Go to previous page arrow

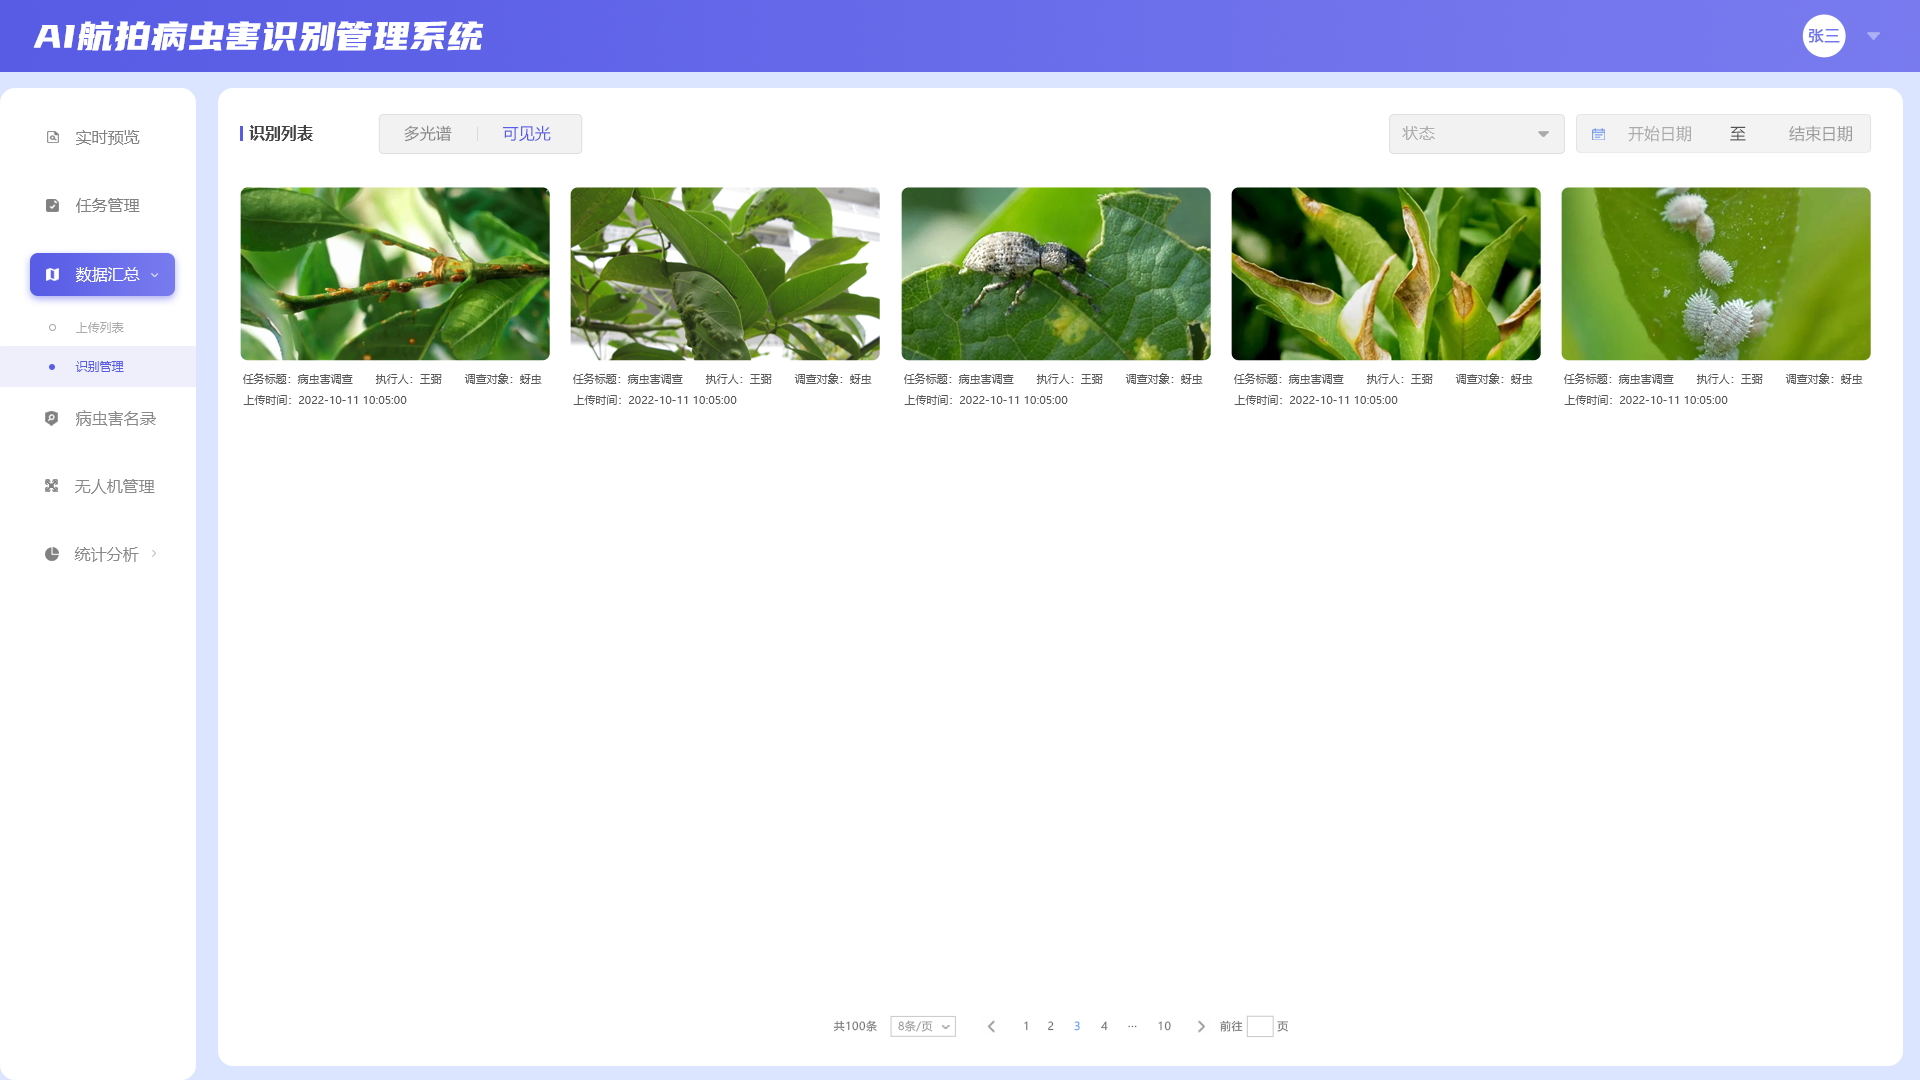991,1026
